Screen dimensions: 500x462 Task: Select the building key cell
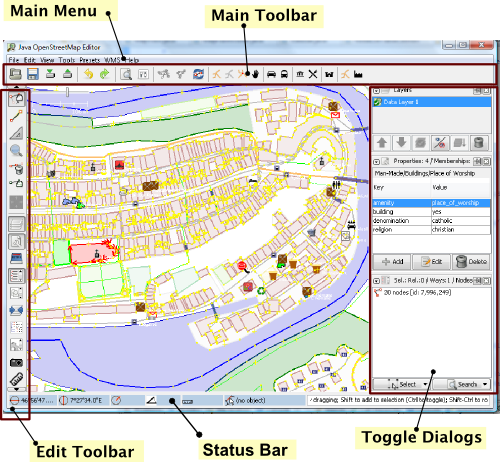[x=402, y=212]
